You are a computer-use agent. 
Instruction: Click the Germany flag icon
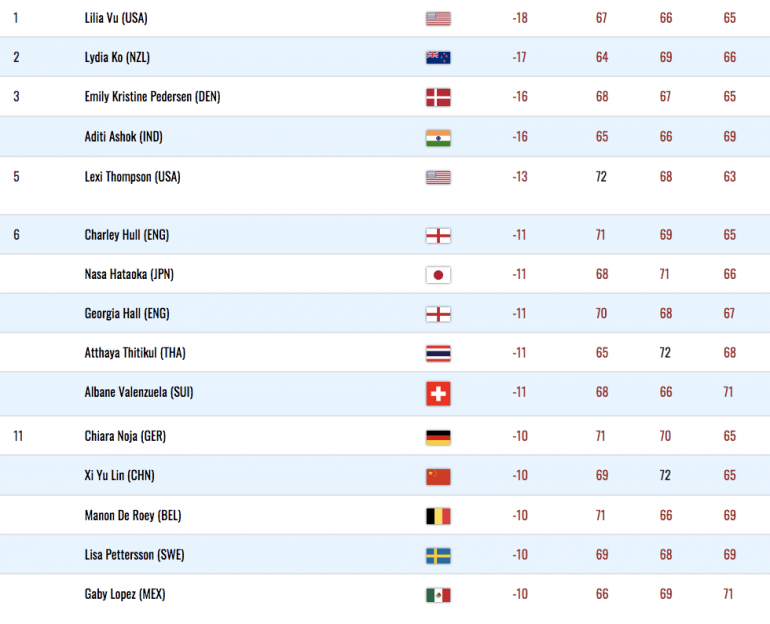coord(438,437)
